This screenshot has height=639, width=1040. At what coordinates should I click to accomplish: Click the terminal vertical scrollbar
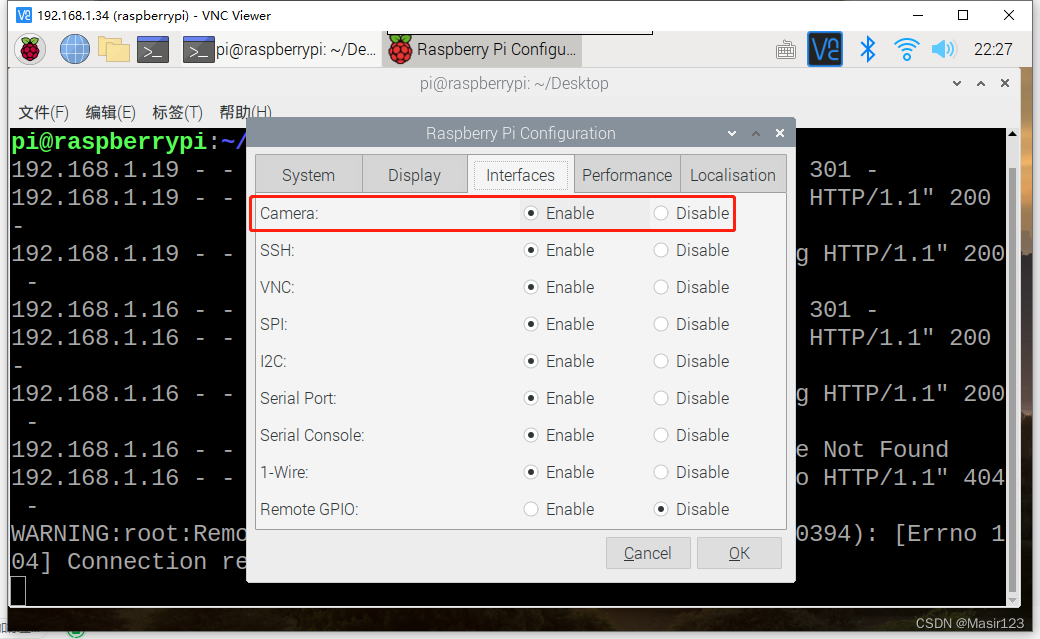[1012, 378]
